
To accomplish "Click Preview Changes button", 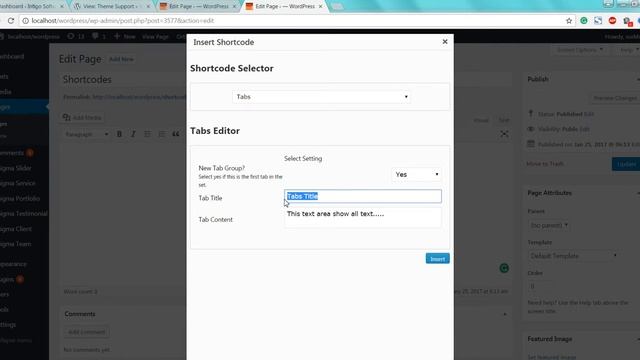I will [x=615, y=98].
